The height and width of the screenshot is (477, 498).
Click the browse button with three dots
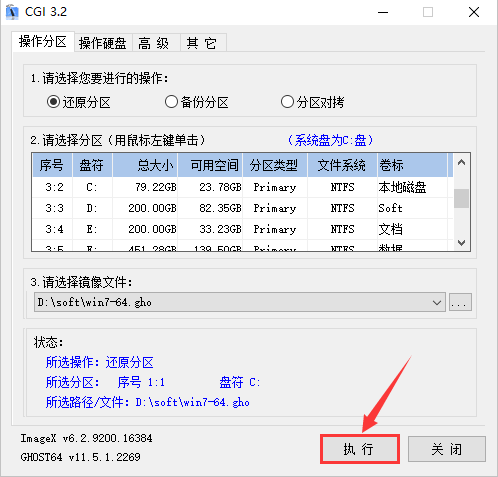[x=460, y=302]
